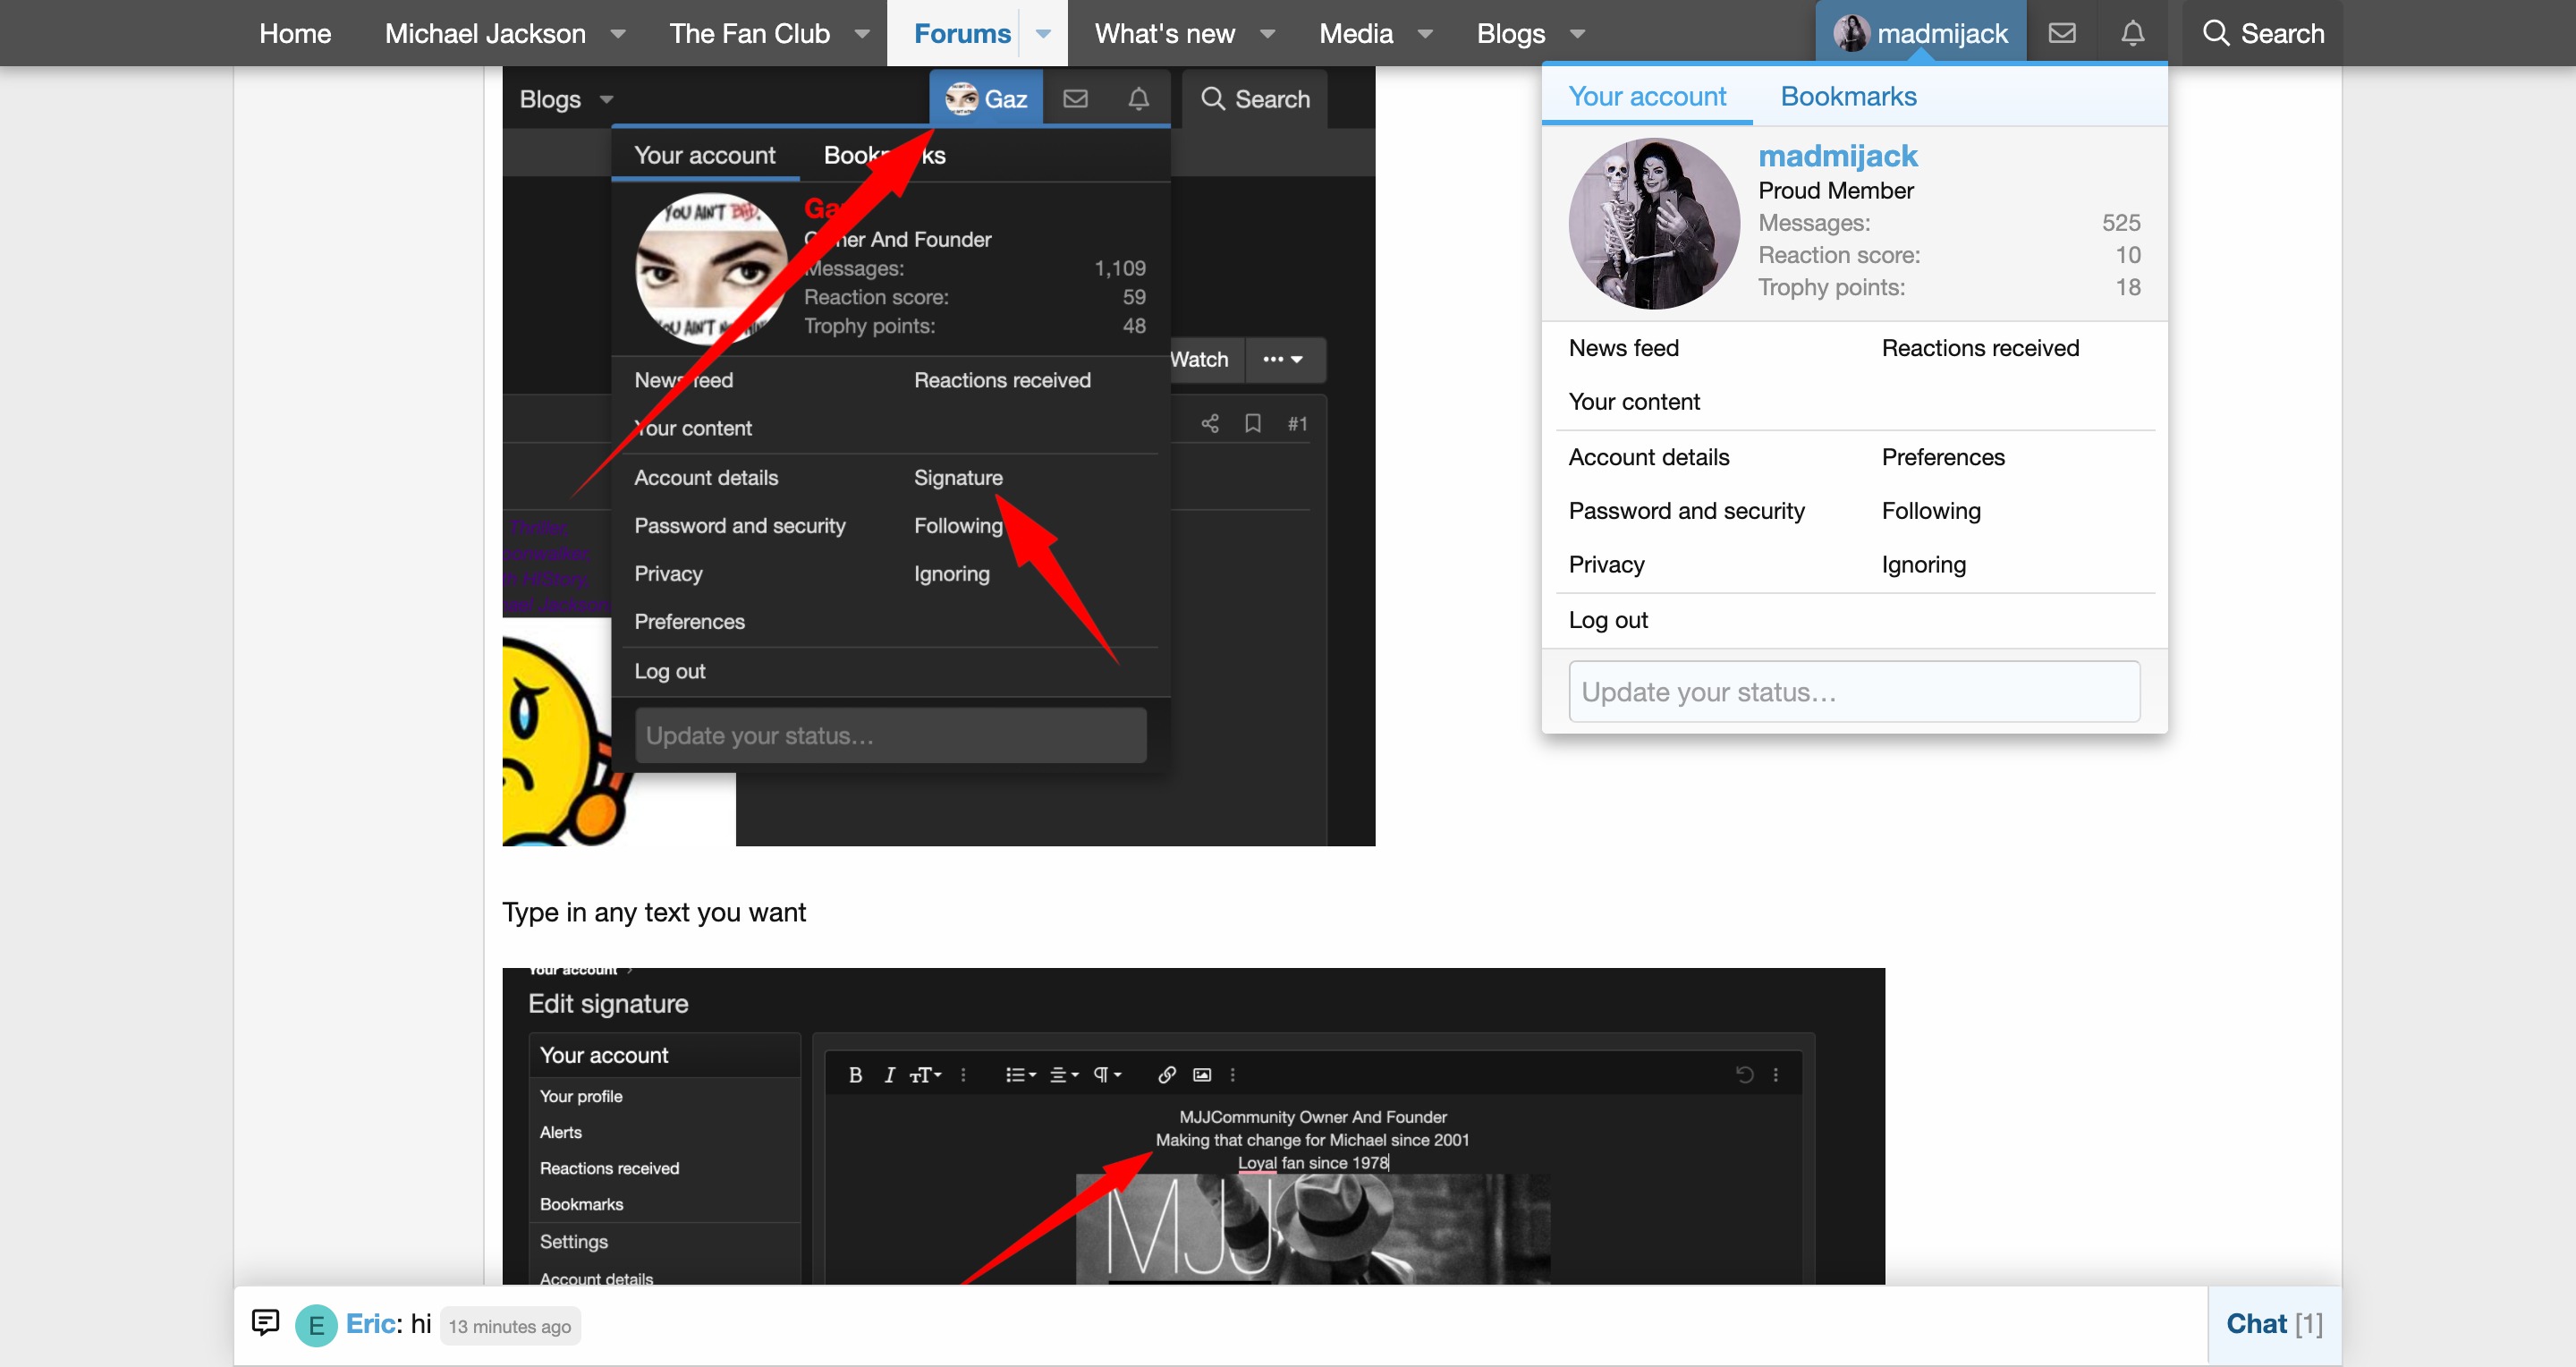Click Eric's name in the chat bar
The width and height of the screenshot is (2576, 1367).
(371, 1323)
